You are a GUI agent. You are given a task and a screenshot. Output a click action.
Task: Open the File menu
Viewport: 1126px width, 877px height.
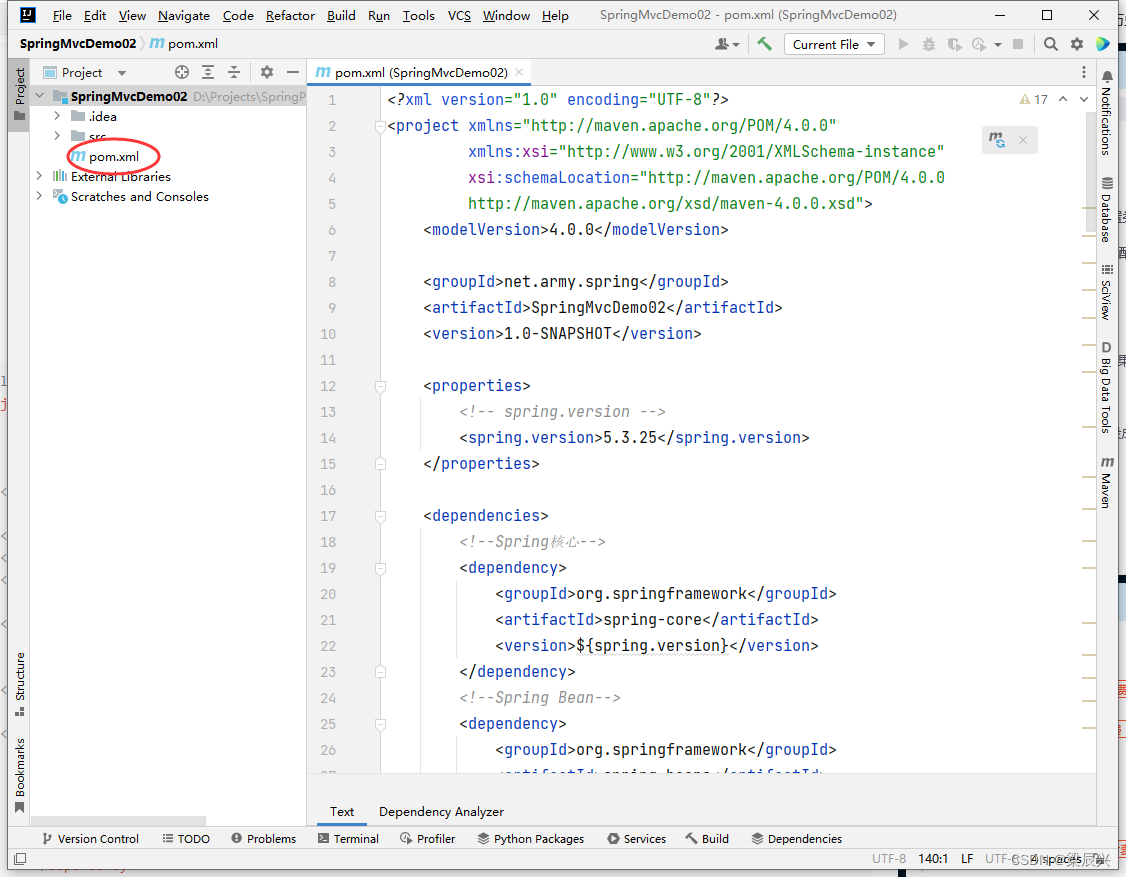pos(62,15)
